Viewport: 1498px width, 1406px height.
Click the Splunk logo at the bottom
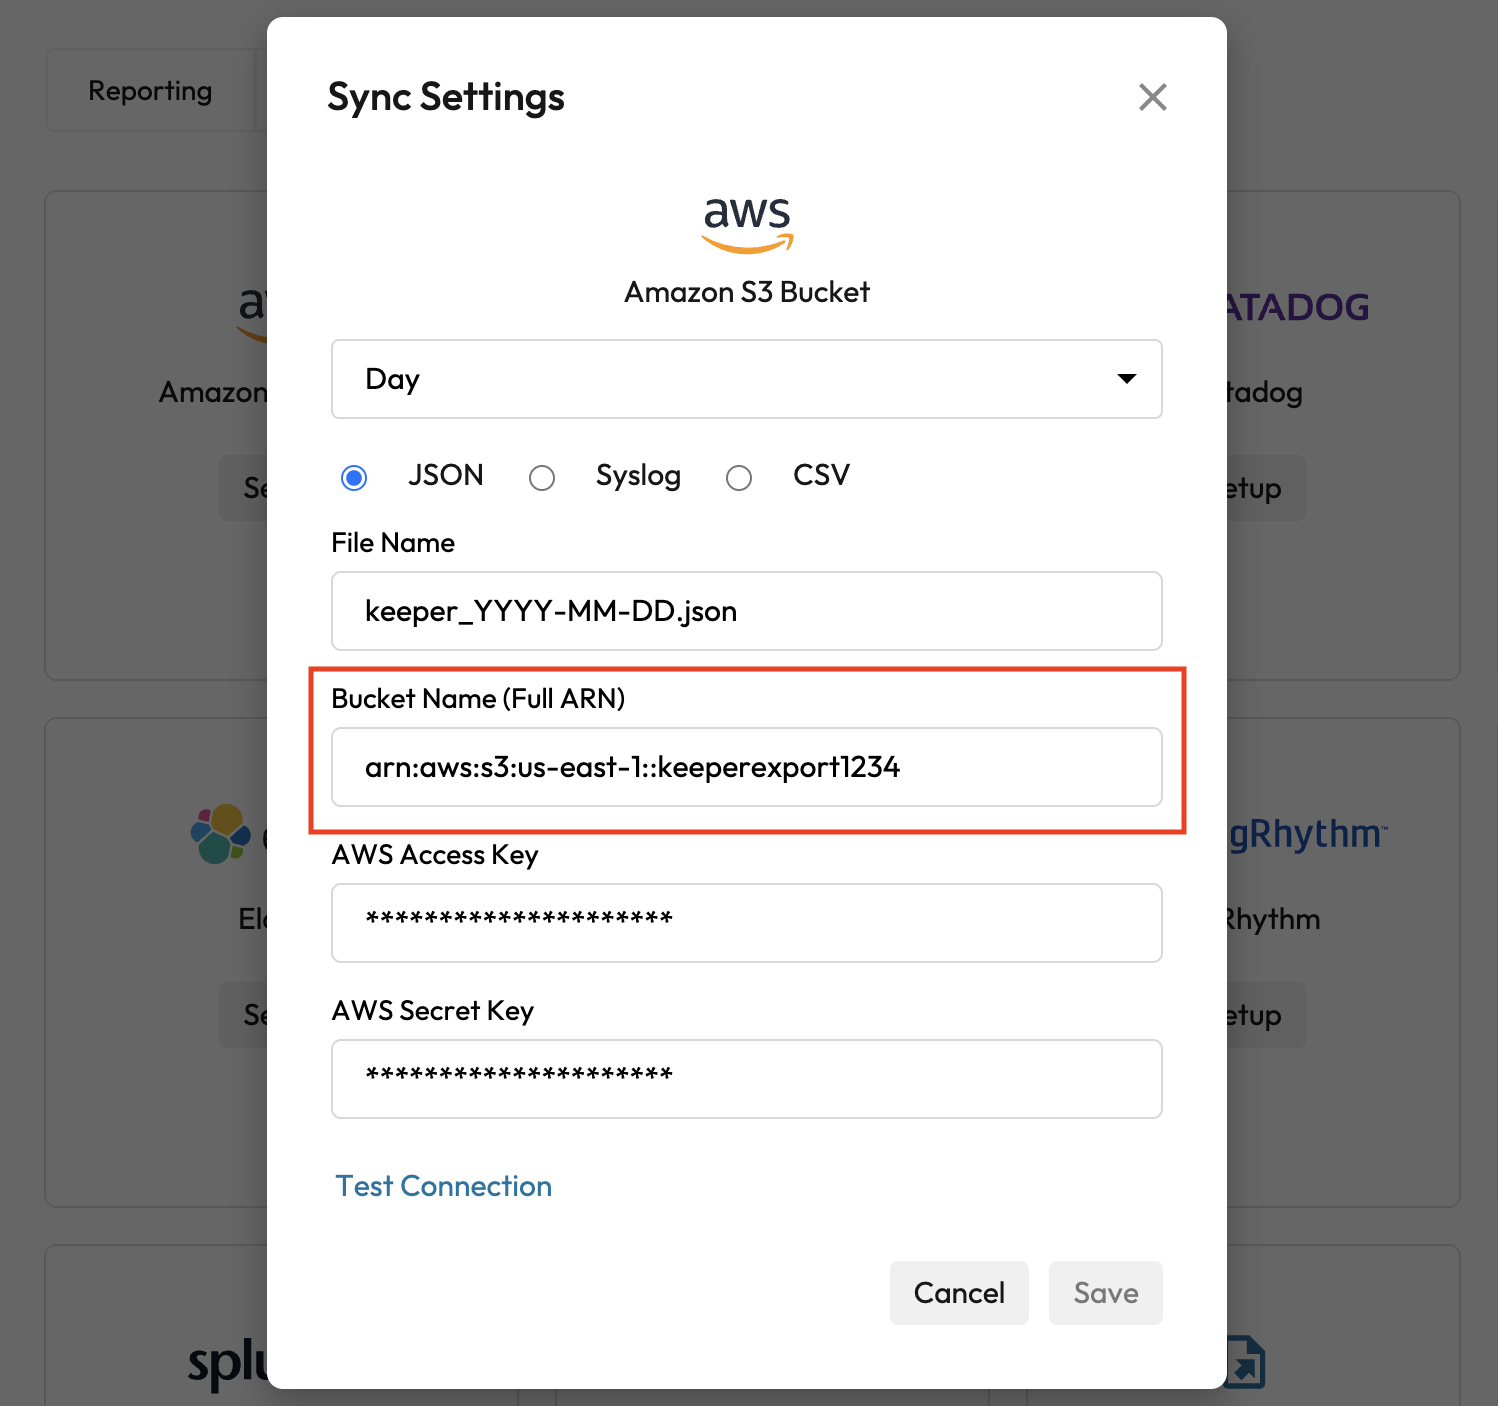[x=228, y=1362]
